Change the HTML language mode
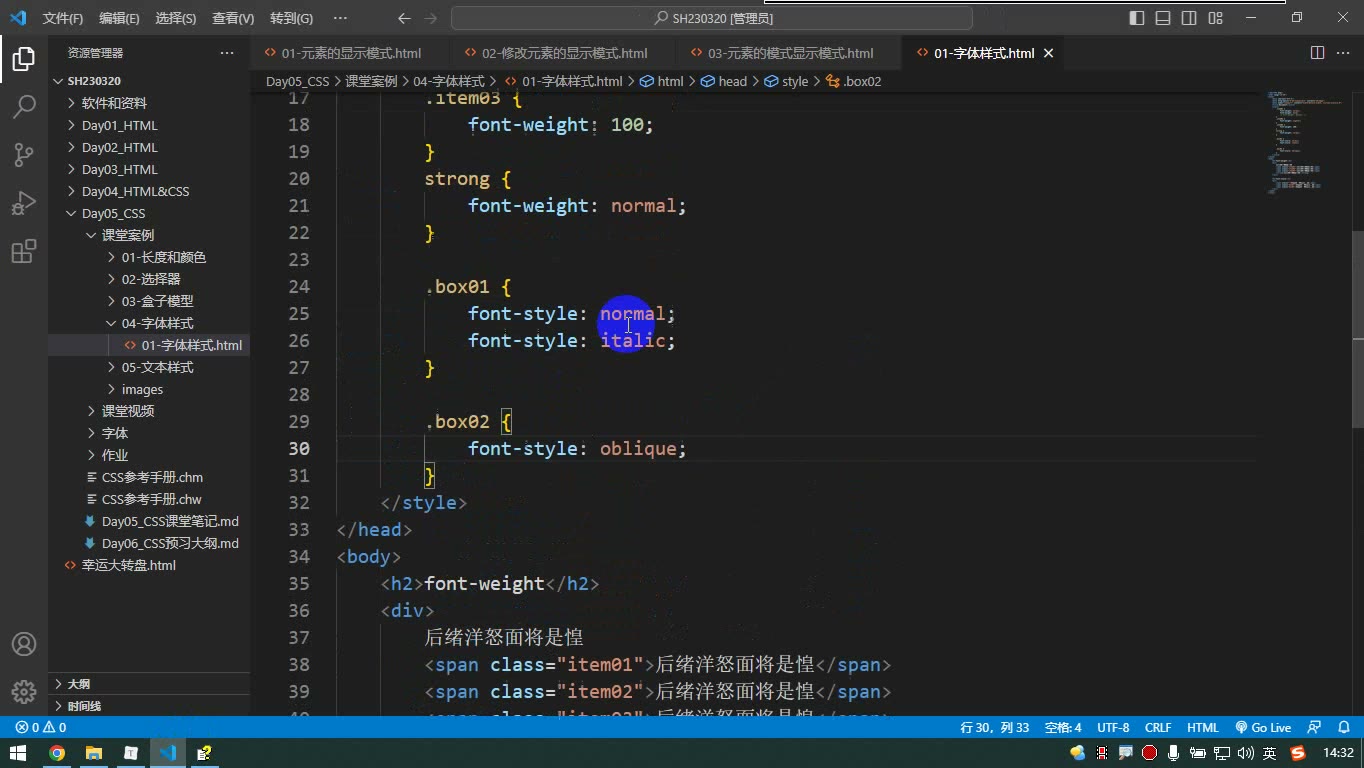 pyautogui.click(x=1203, y=728)
